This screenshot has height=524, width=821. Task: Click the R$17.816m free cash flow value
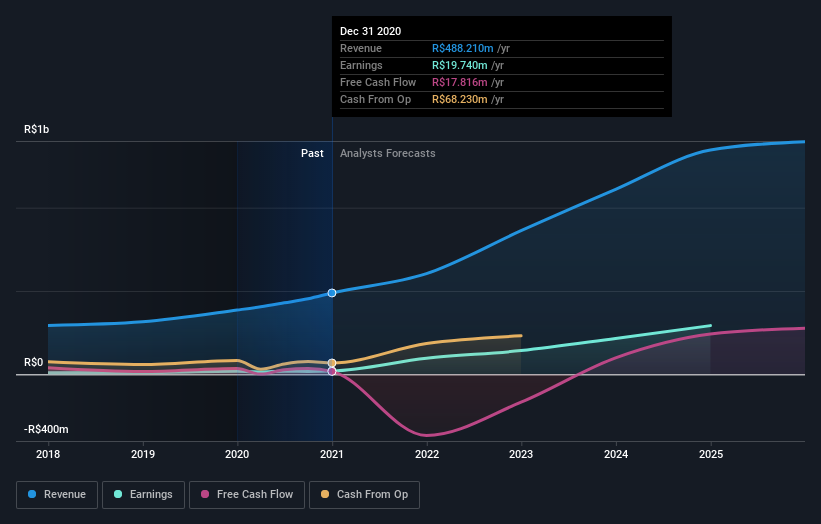point(460,82)
